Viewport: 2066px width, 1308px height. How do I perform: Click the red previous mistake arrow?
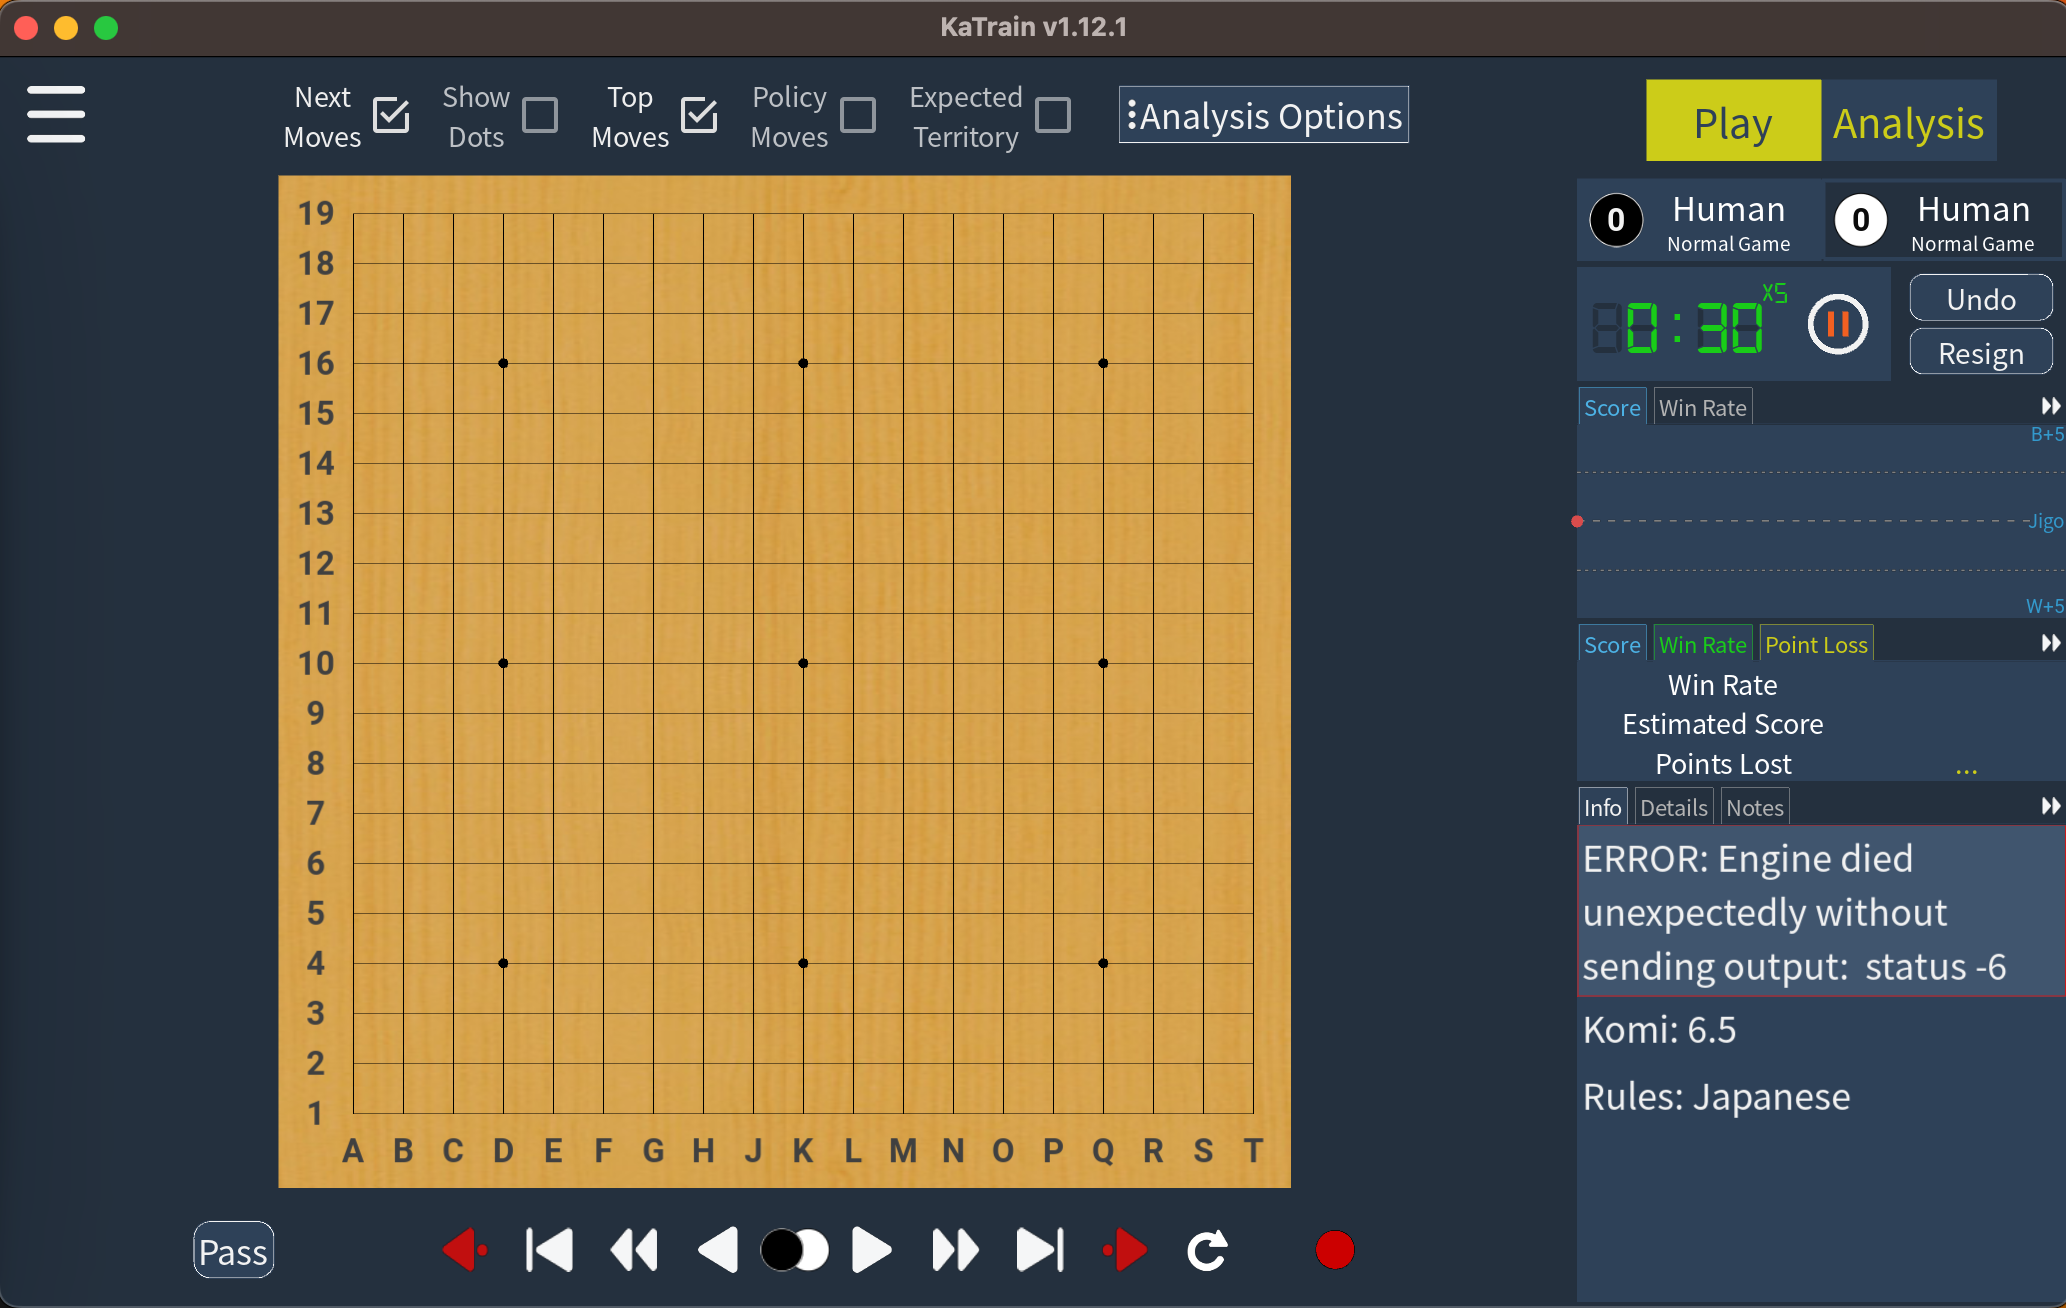[465, 1250]
